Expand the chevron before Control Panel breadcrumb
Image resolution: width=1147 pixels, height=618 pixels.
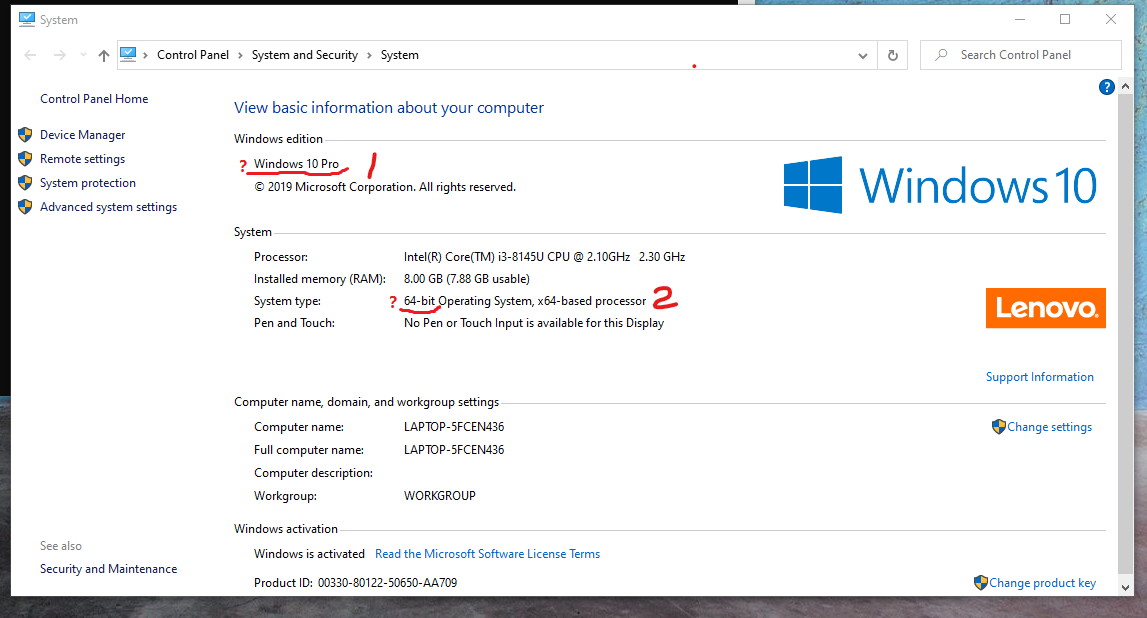pos(146,56)
